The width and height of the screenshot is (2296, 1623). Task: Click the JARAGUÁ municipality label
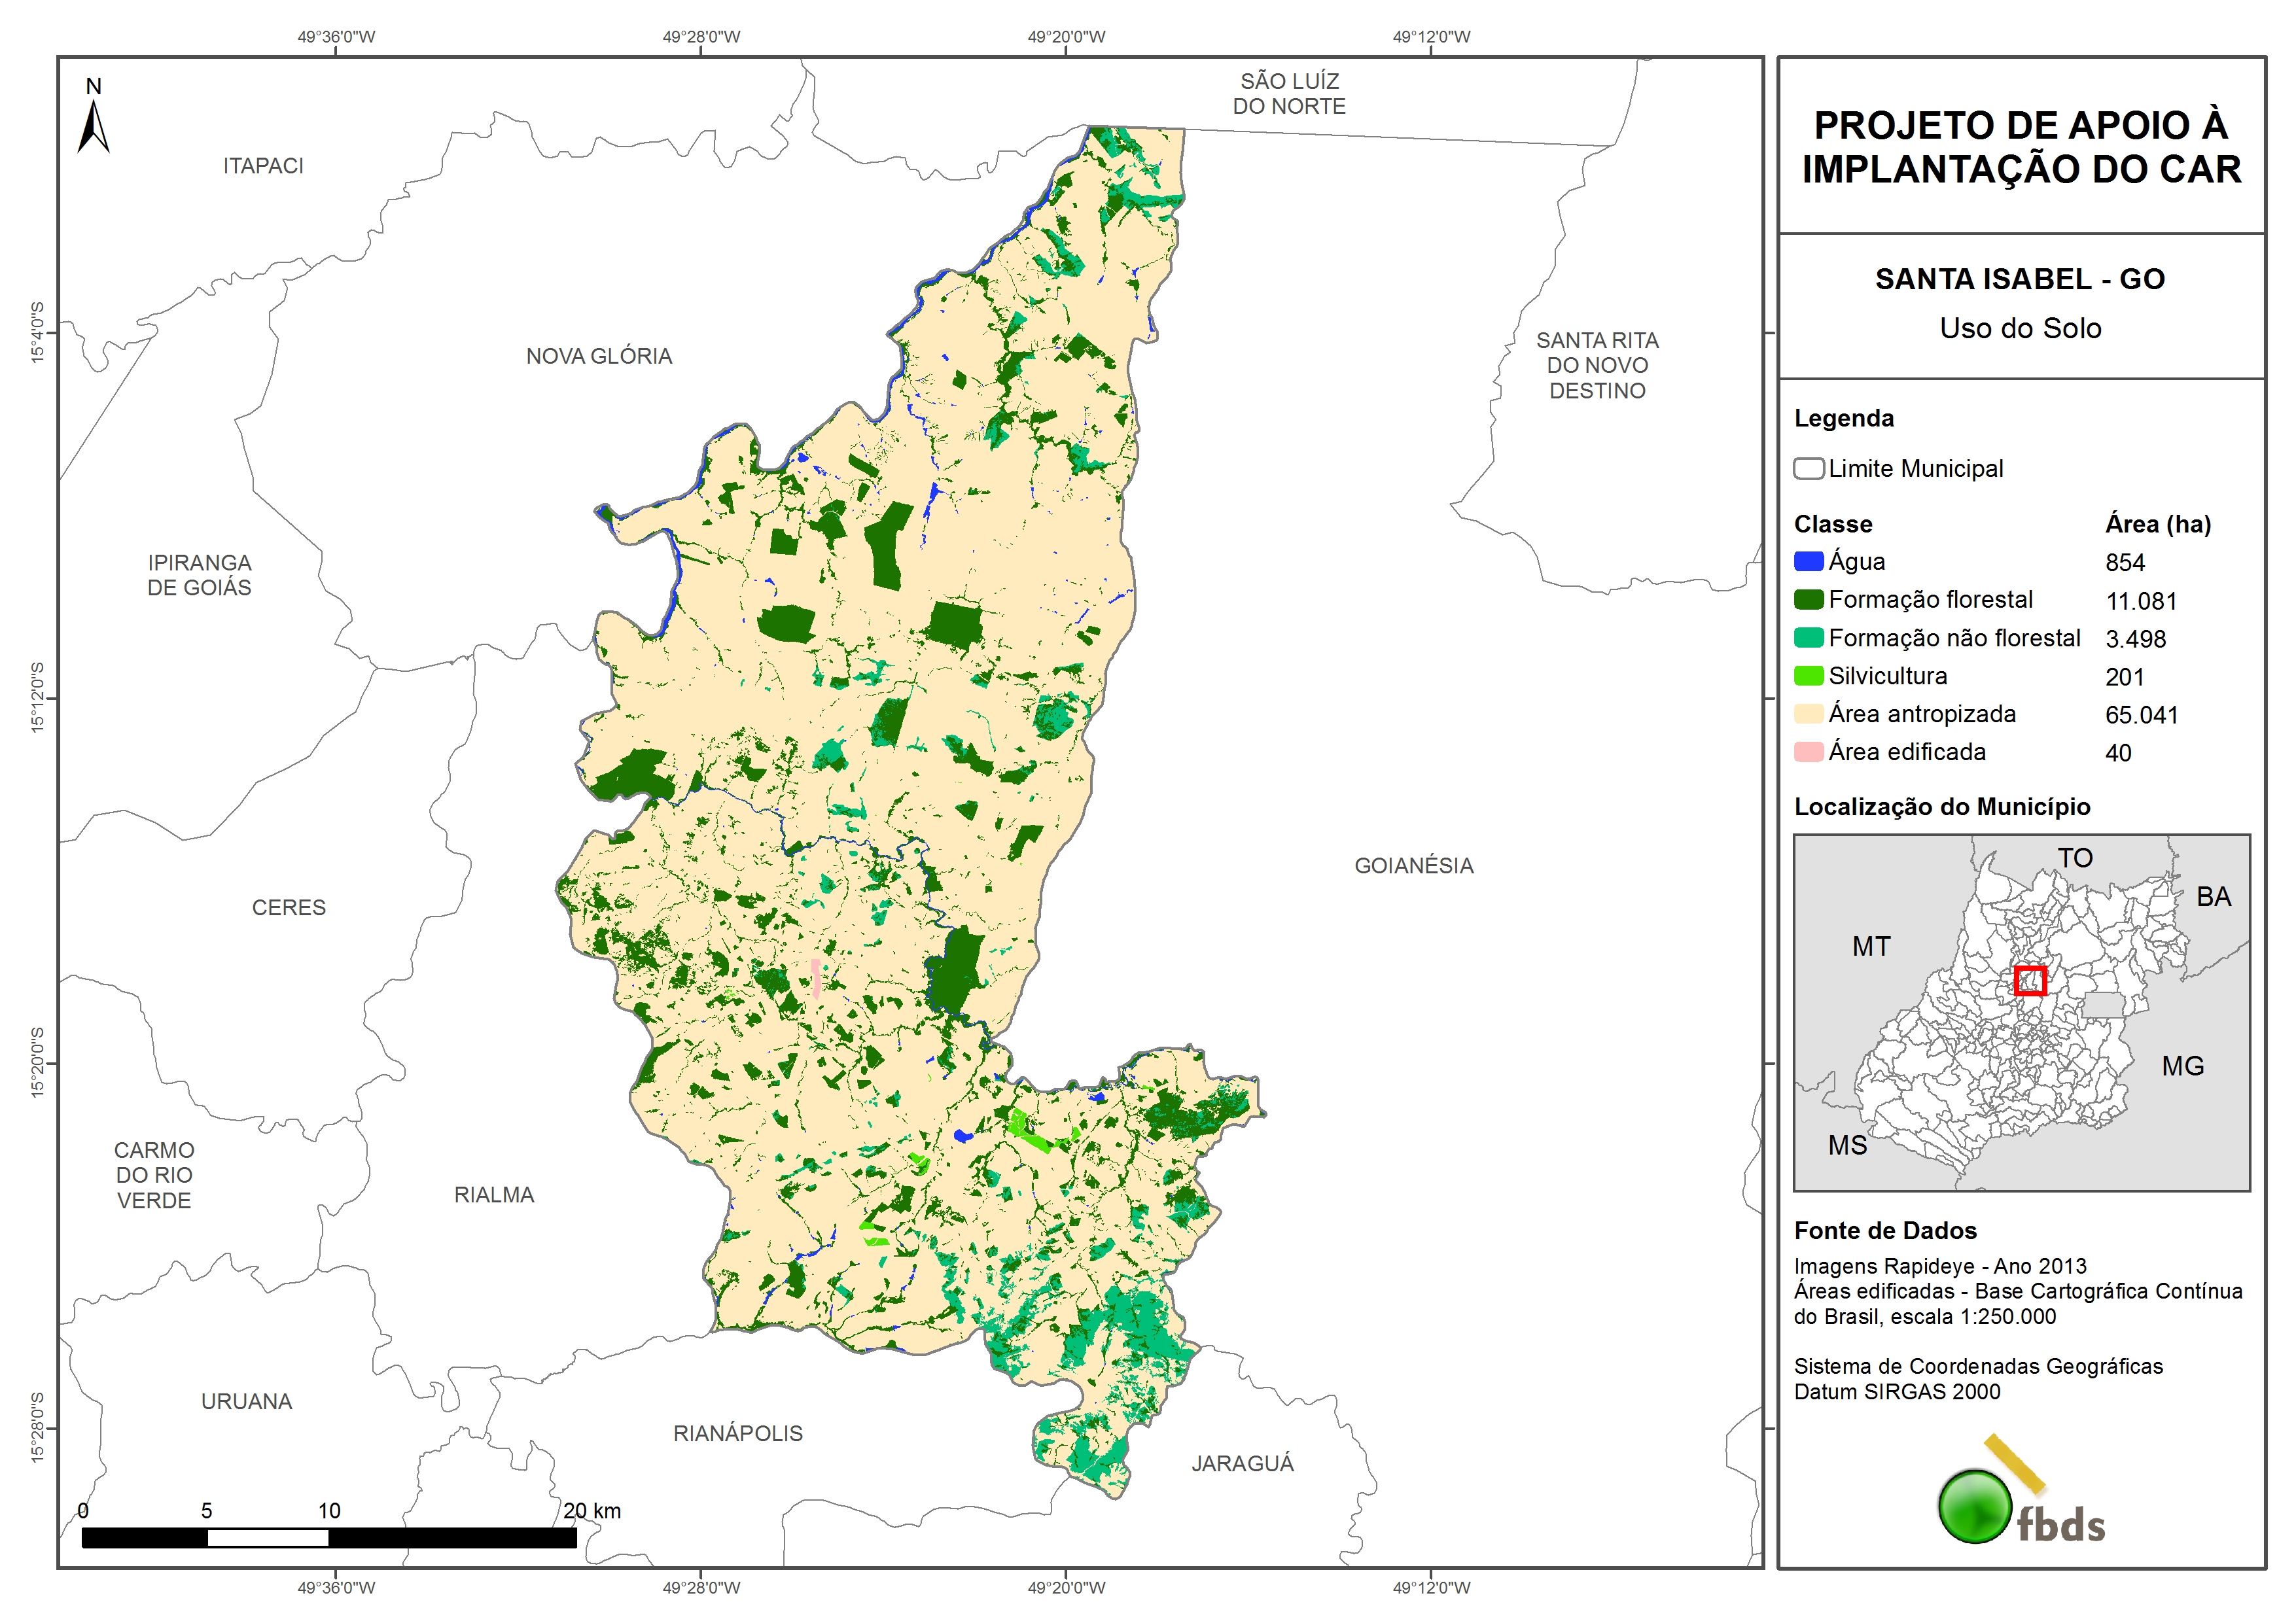click(1242, 1463)
